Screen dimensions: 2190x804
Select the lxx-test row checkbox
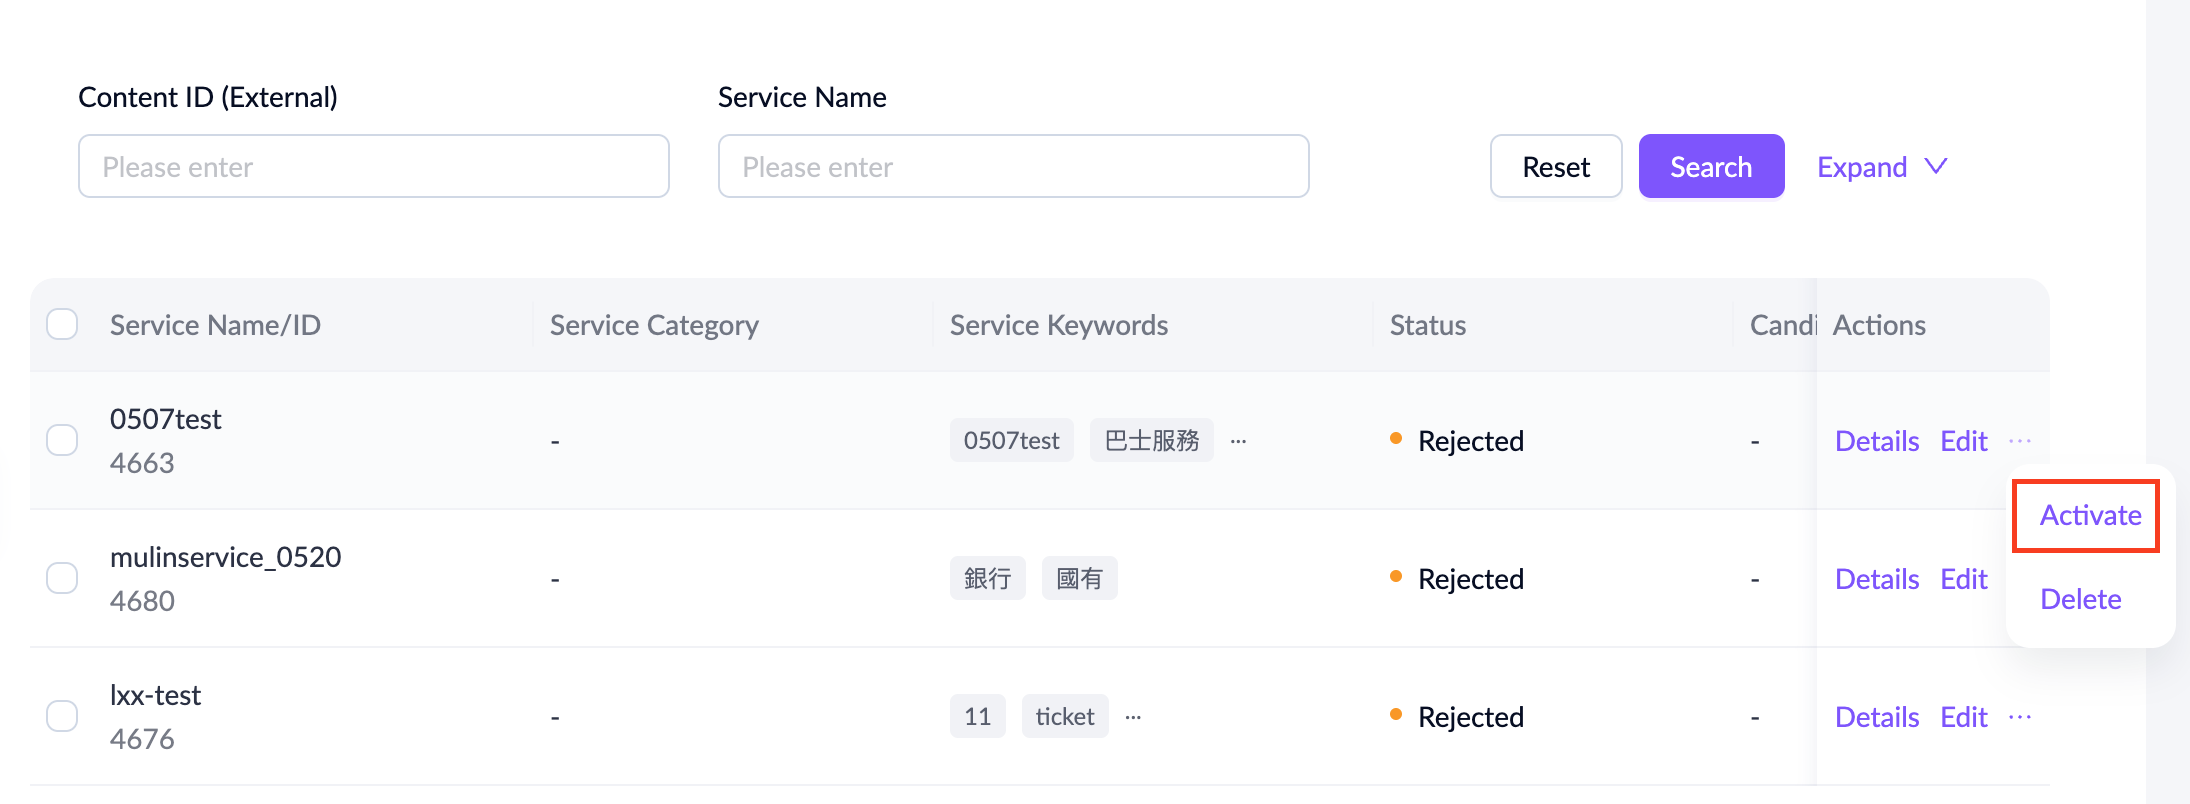(62, 716)
